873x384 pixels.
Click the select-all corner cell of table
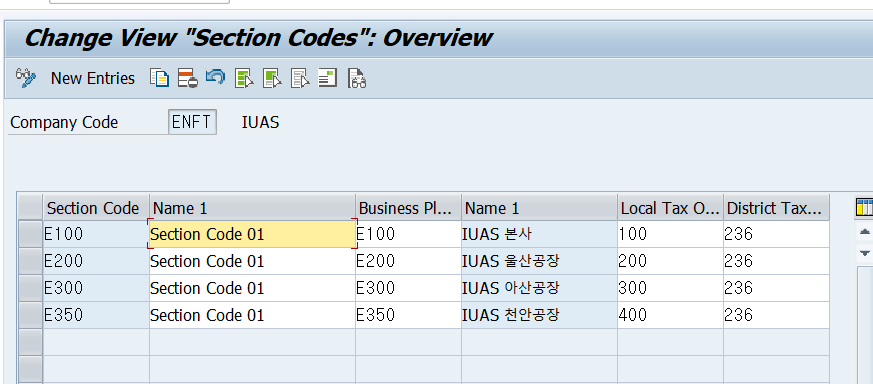[31, 208]
